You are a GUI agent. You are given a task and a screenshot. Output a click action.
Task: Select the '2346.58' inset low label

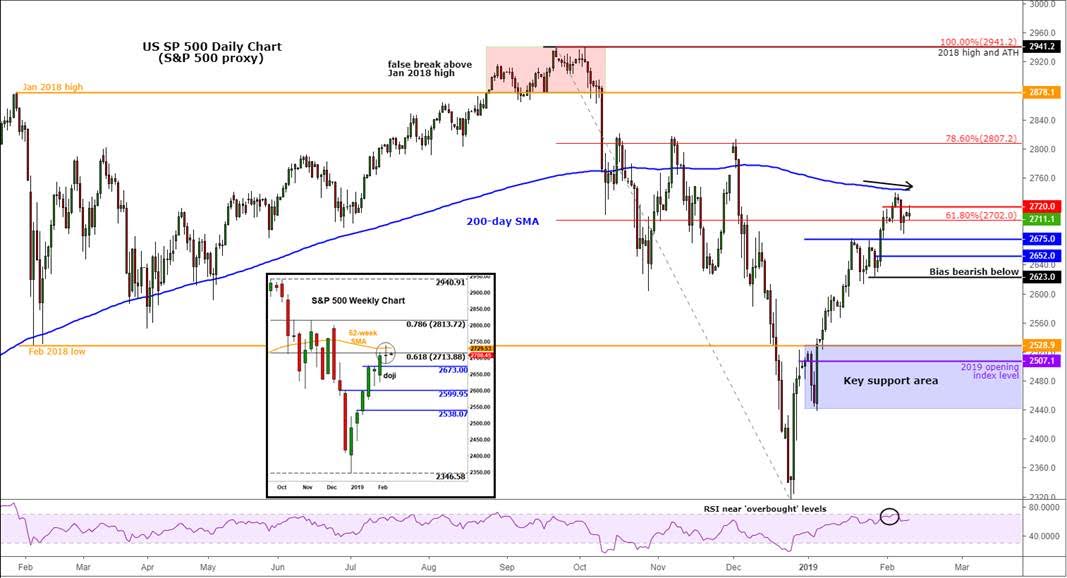[x=450, y=477]
